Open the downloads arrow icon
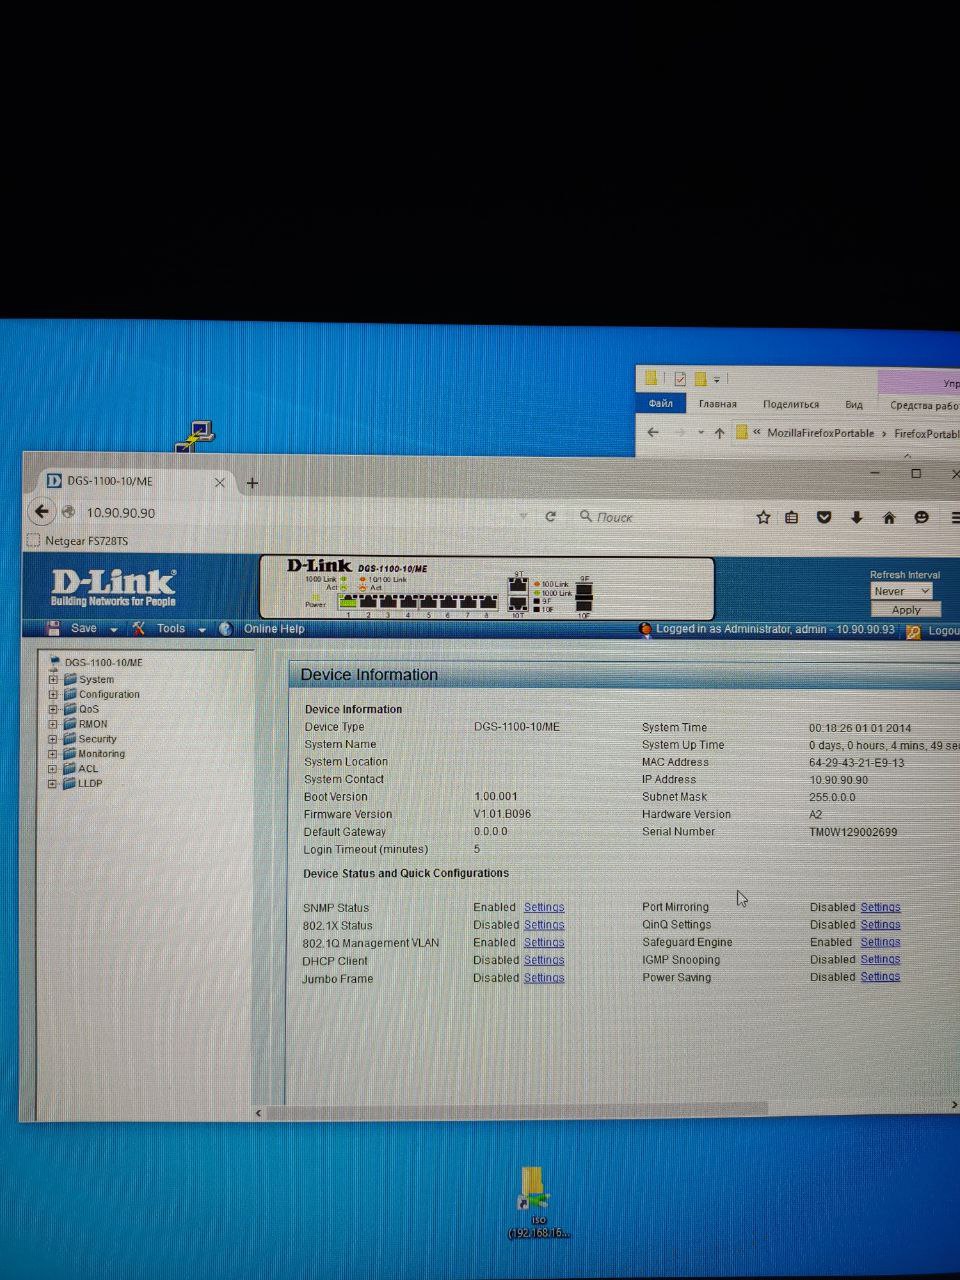960x1280 pixels. 857,517
